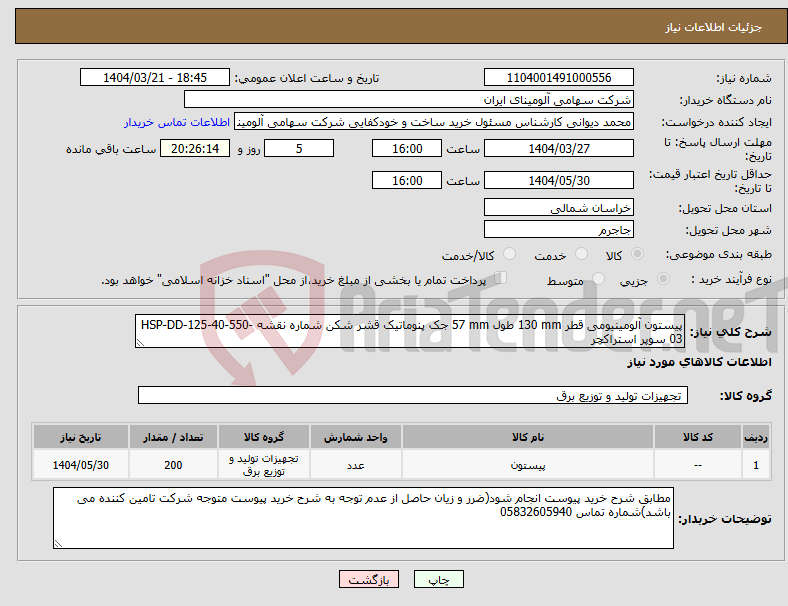Image resolution: width=788 pixels, height=606 pixels.
Task: Click the اطلاعات کالاهای مورد نیاز heading
Action: 699,362
